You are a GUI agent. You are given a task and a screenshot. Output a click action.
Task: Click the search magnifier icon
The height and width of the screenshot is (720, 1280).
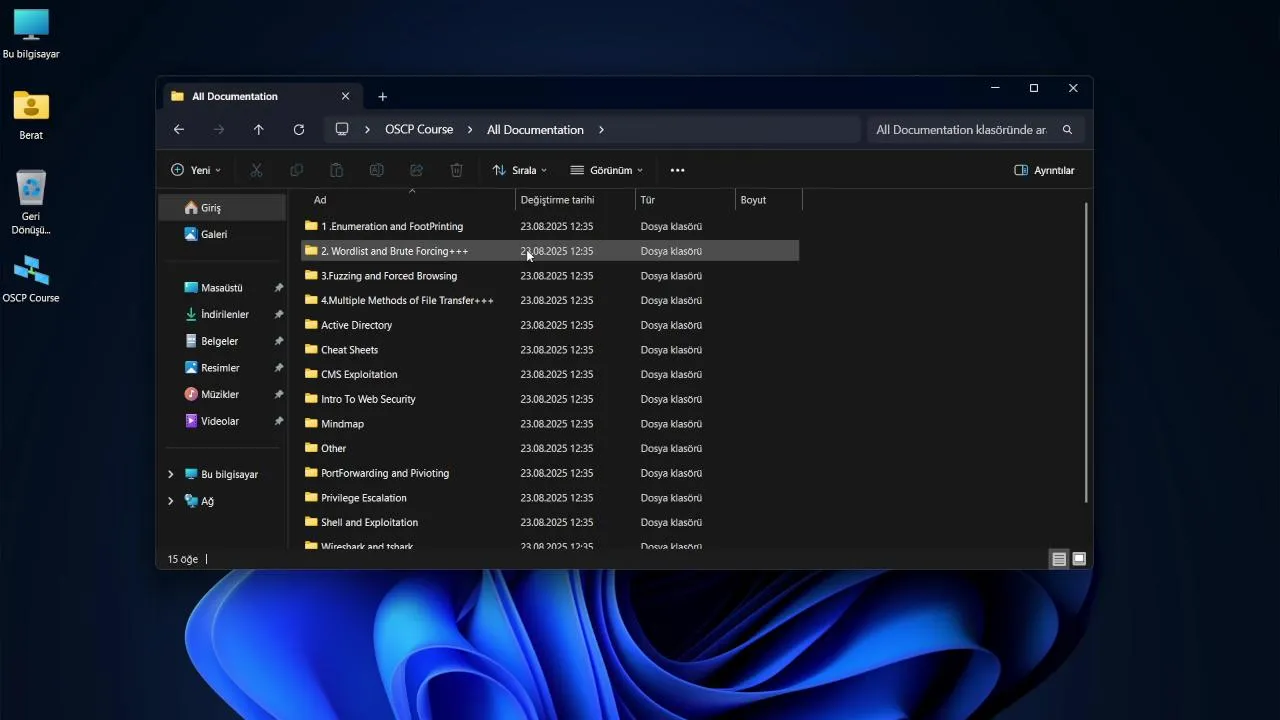(1067, 130)
